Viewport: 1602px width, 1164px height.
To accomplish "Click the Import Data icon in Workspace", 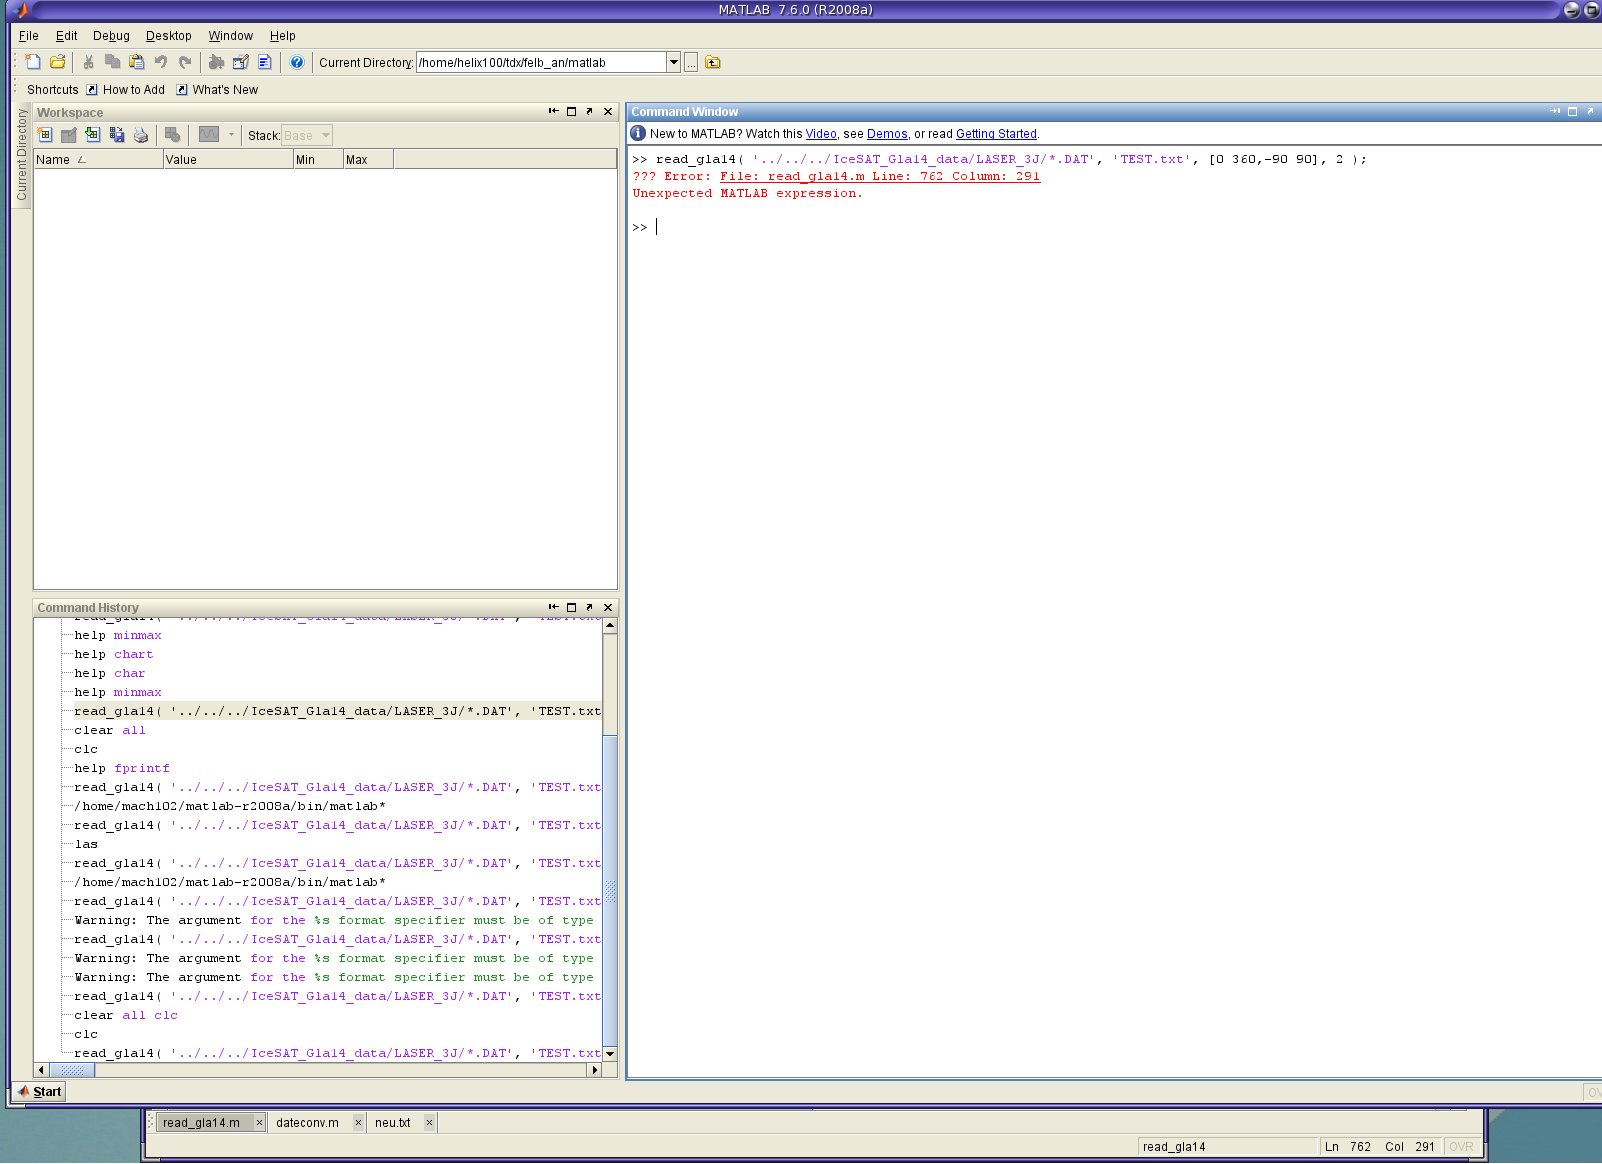I will click(93, 135).
